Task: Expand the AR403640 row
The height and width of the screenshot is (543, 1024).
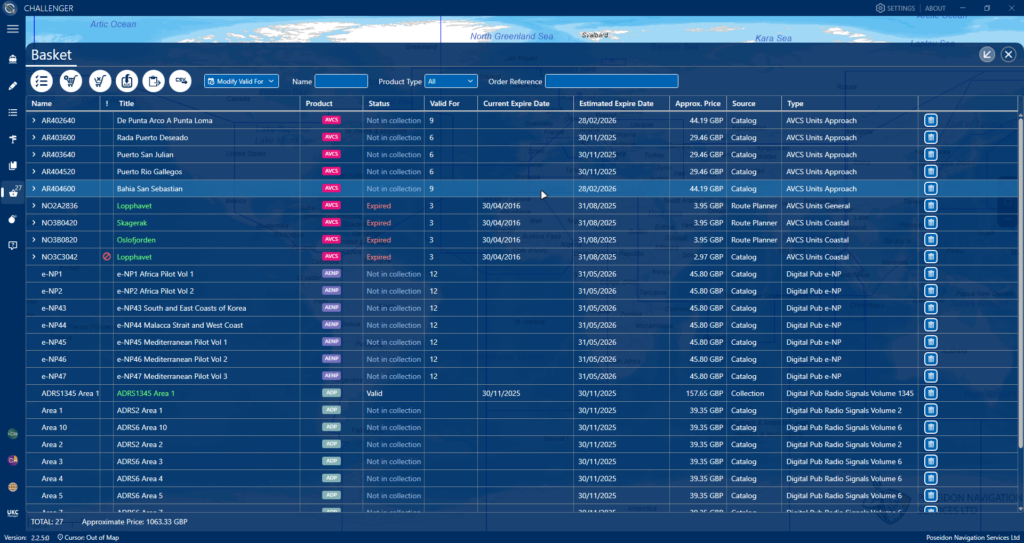Action: (34, 154)
